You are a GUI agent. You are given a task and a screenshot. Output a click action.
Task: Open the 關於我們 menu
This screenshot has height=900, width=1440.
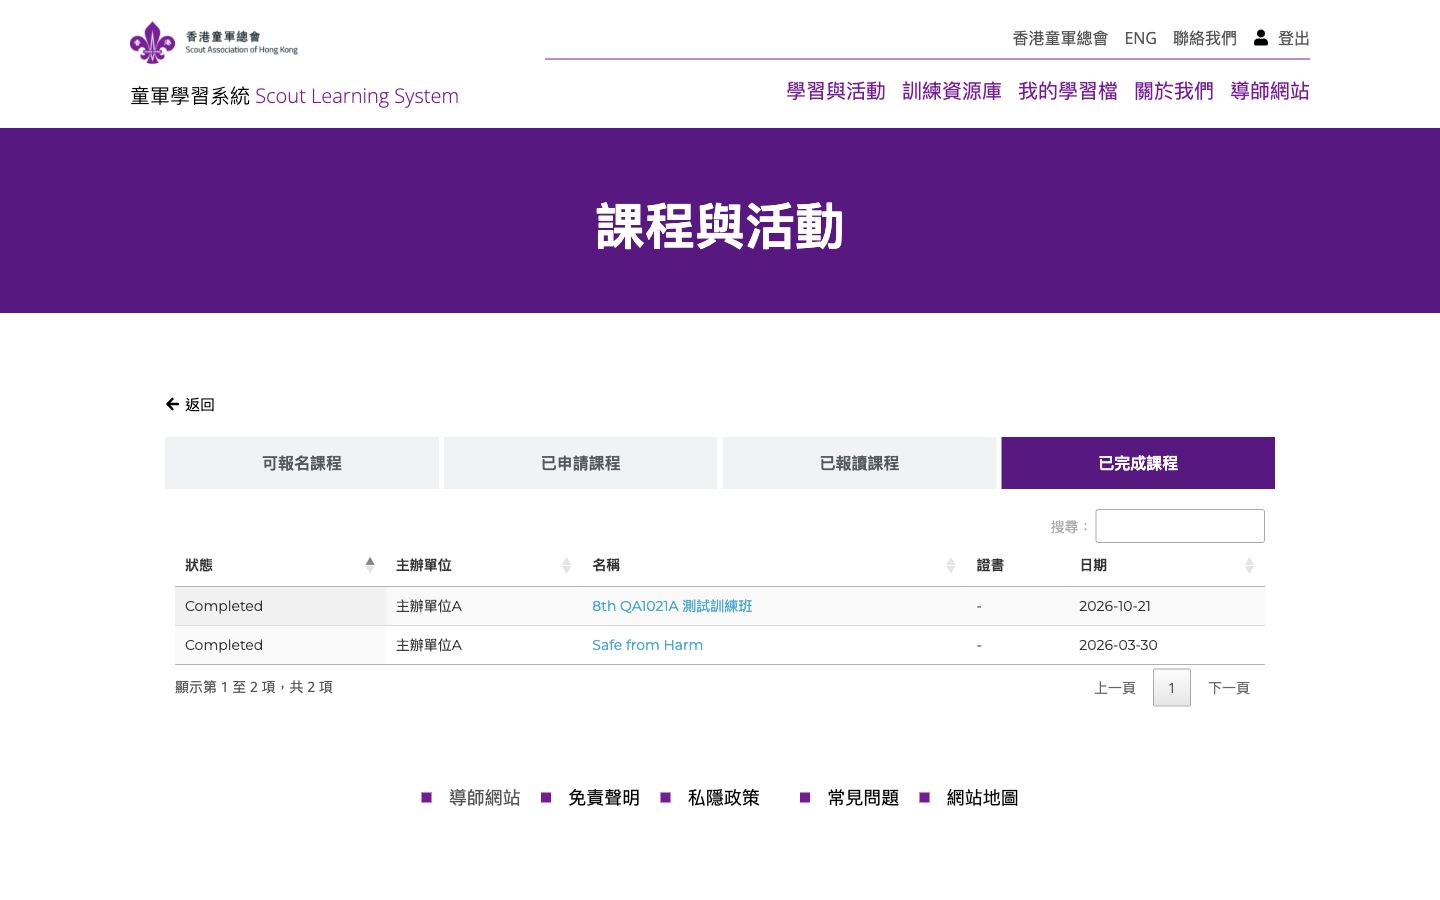coord(1174,91)
